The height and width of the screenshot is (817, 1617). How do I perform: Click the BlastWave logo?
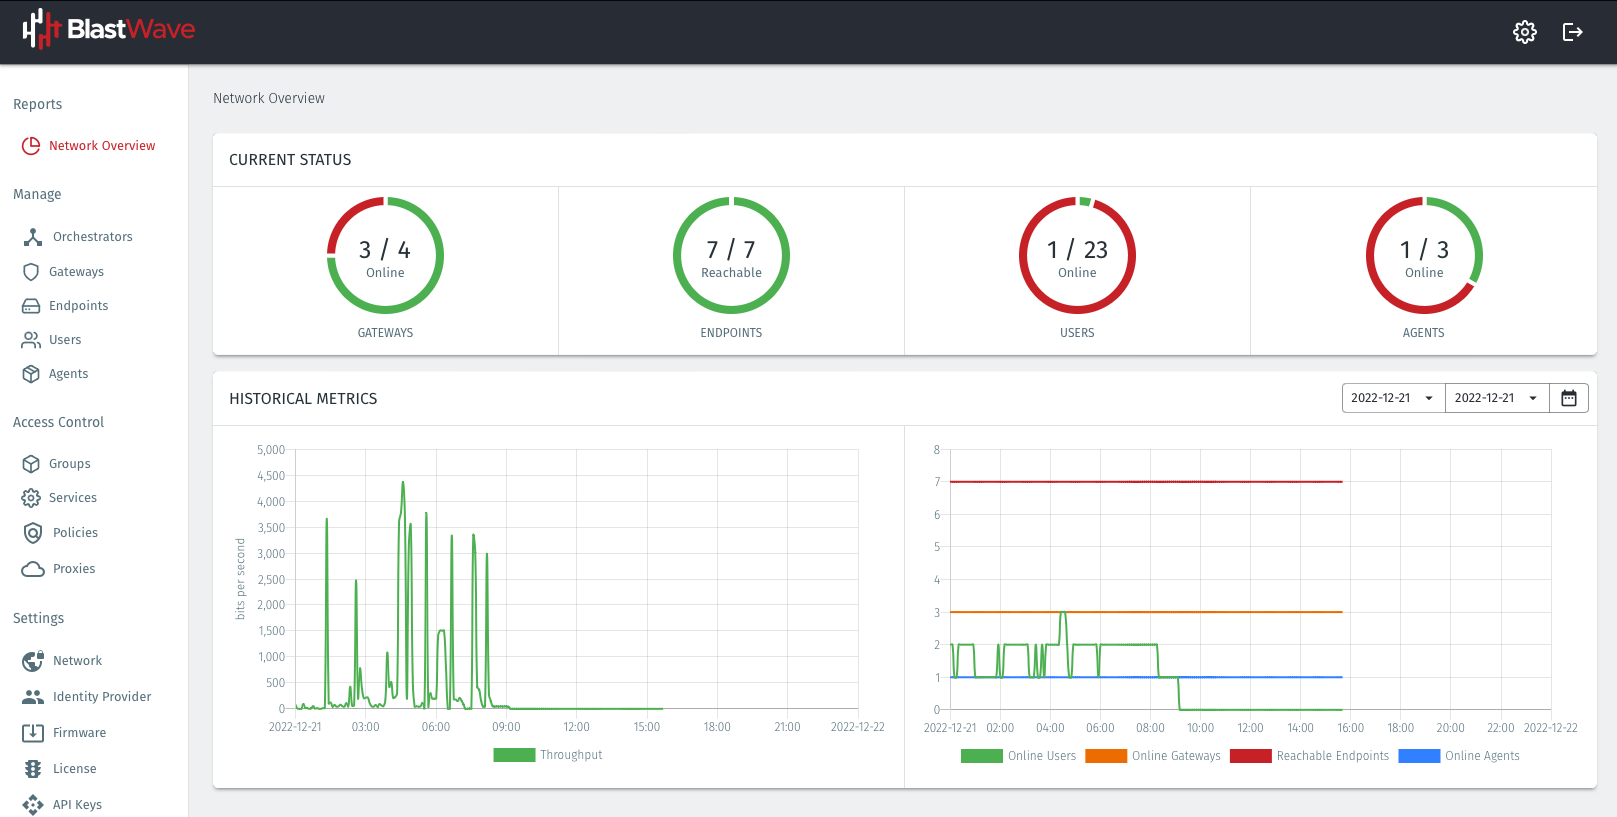pos(109,30)
